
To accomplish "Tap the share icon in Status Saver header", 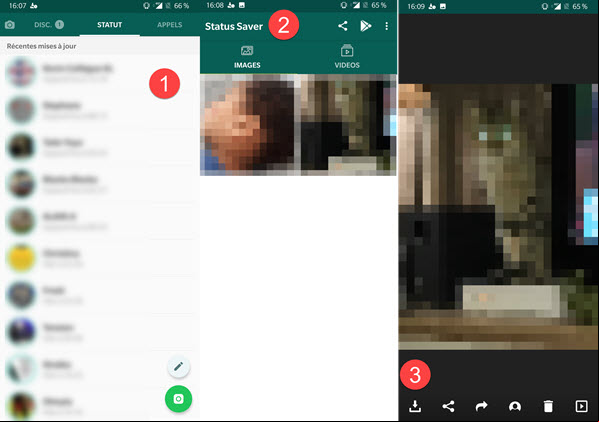I will pos(343,26).
